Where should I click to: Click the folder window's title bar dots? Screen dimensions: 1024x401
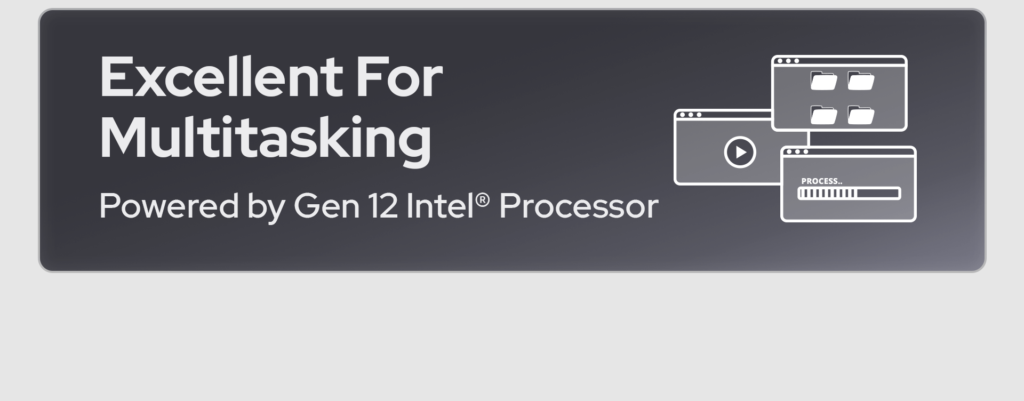point(789,61)
